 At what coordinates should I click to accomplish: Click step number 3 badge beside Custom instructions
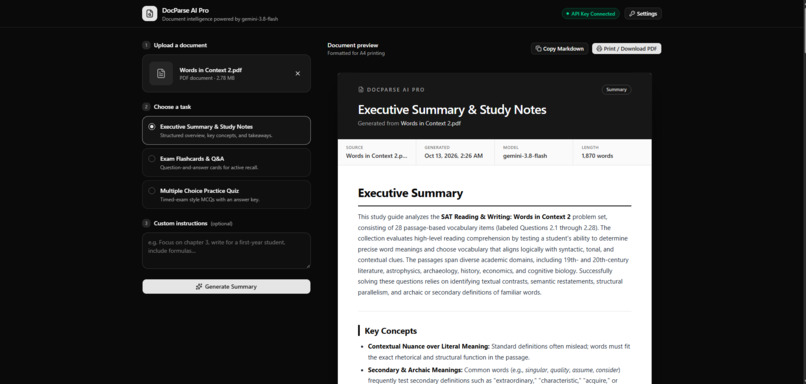coord(146,224)
